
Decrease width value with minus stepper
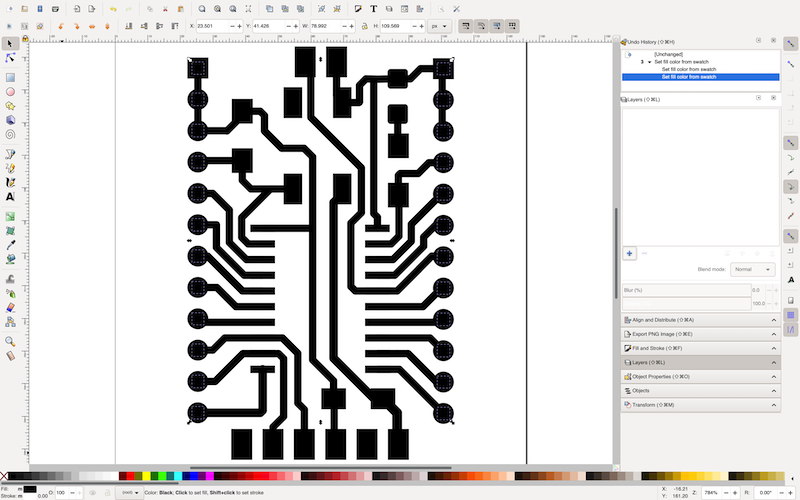tap(344, 26)
